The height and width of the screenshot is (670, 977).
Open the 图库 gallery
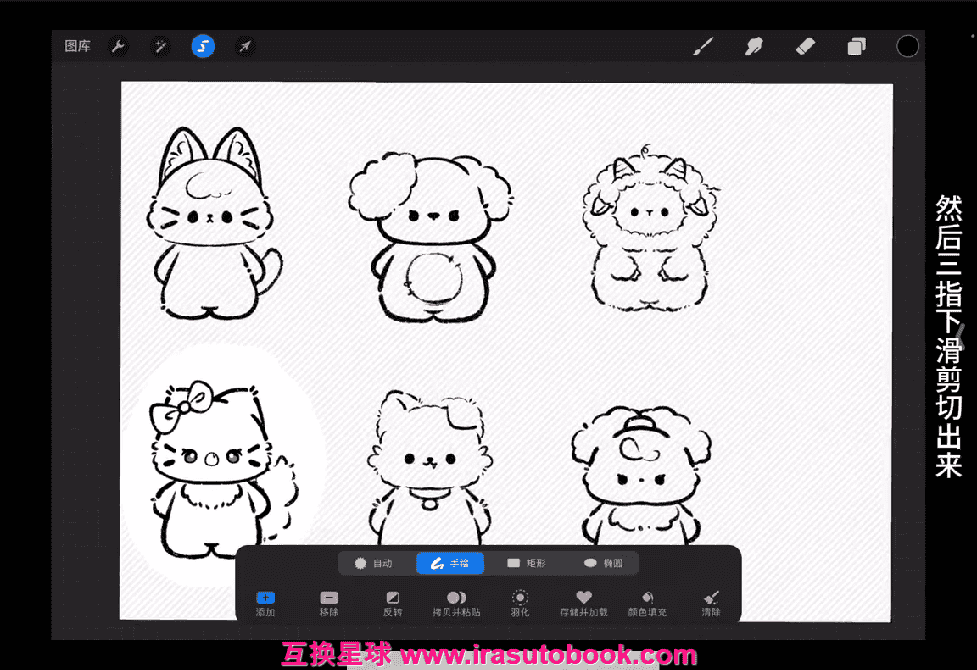77,46
